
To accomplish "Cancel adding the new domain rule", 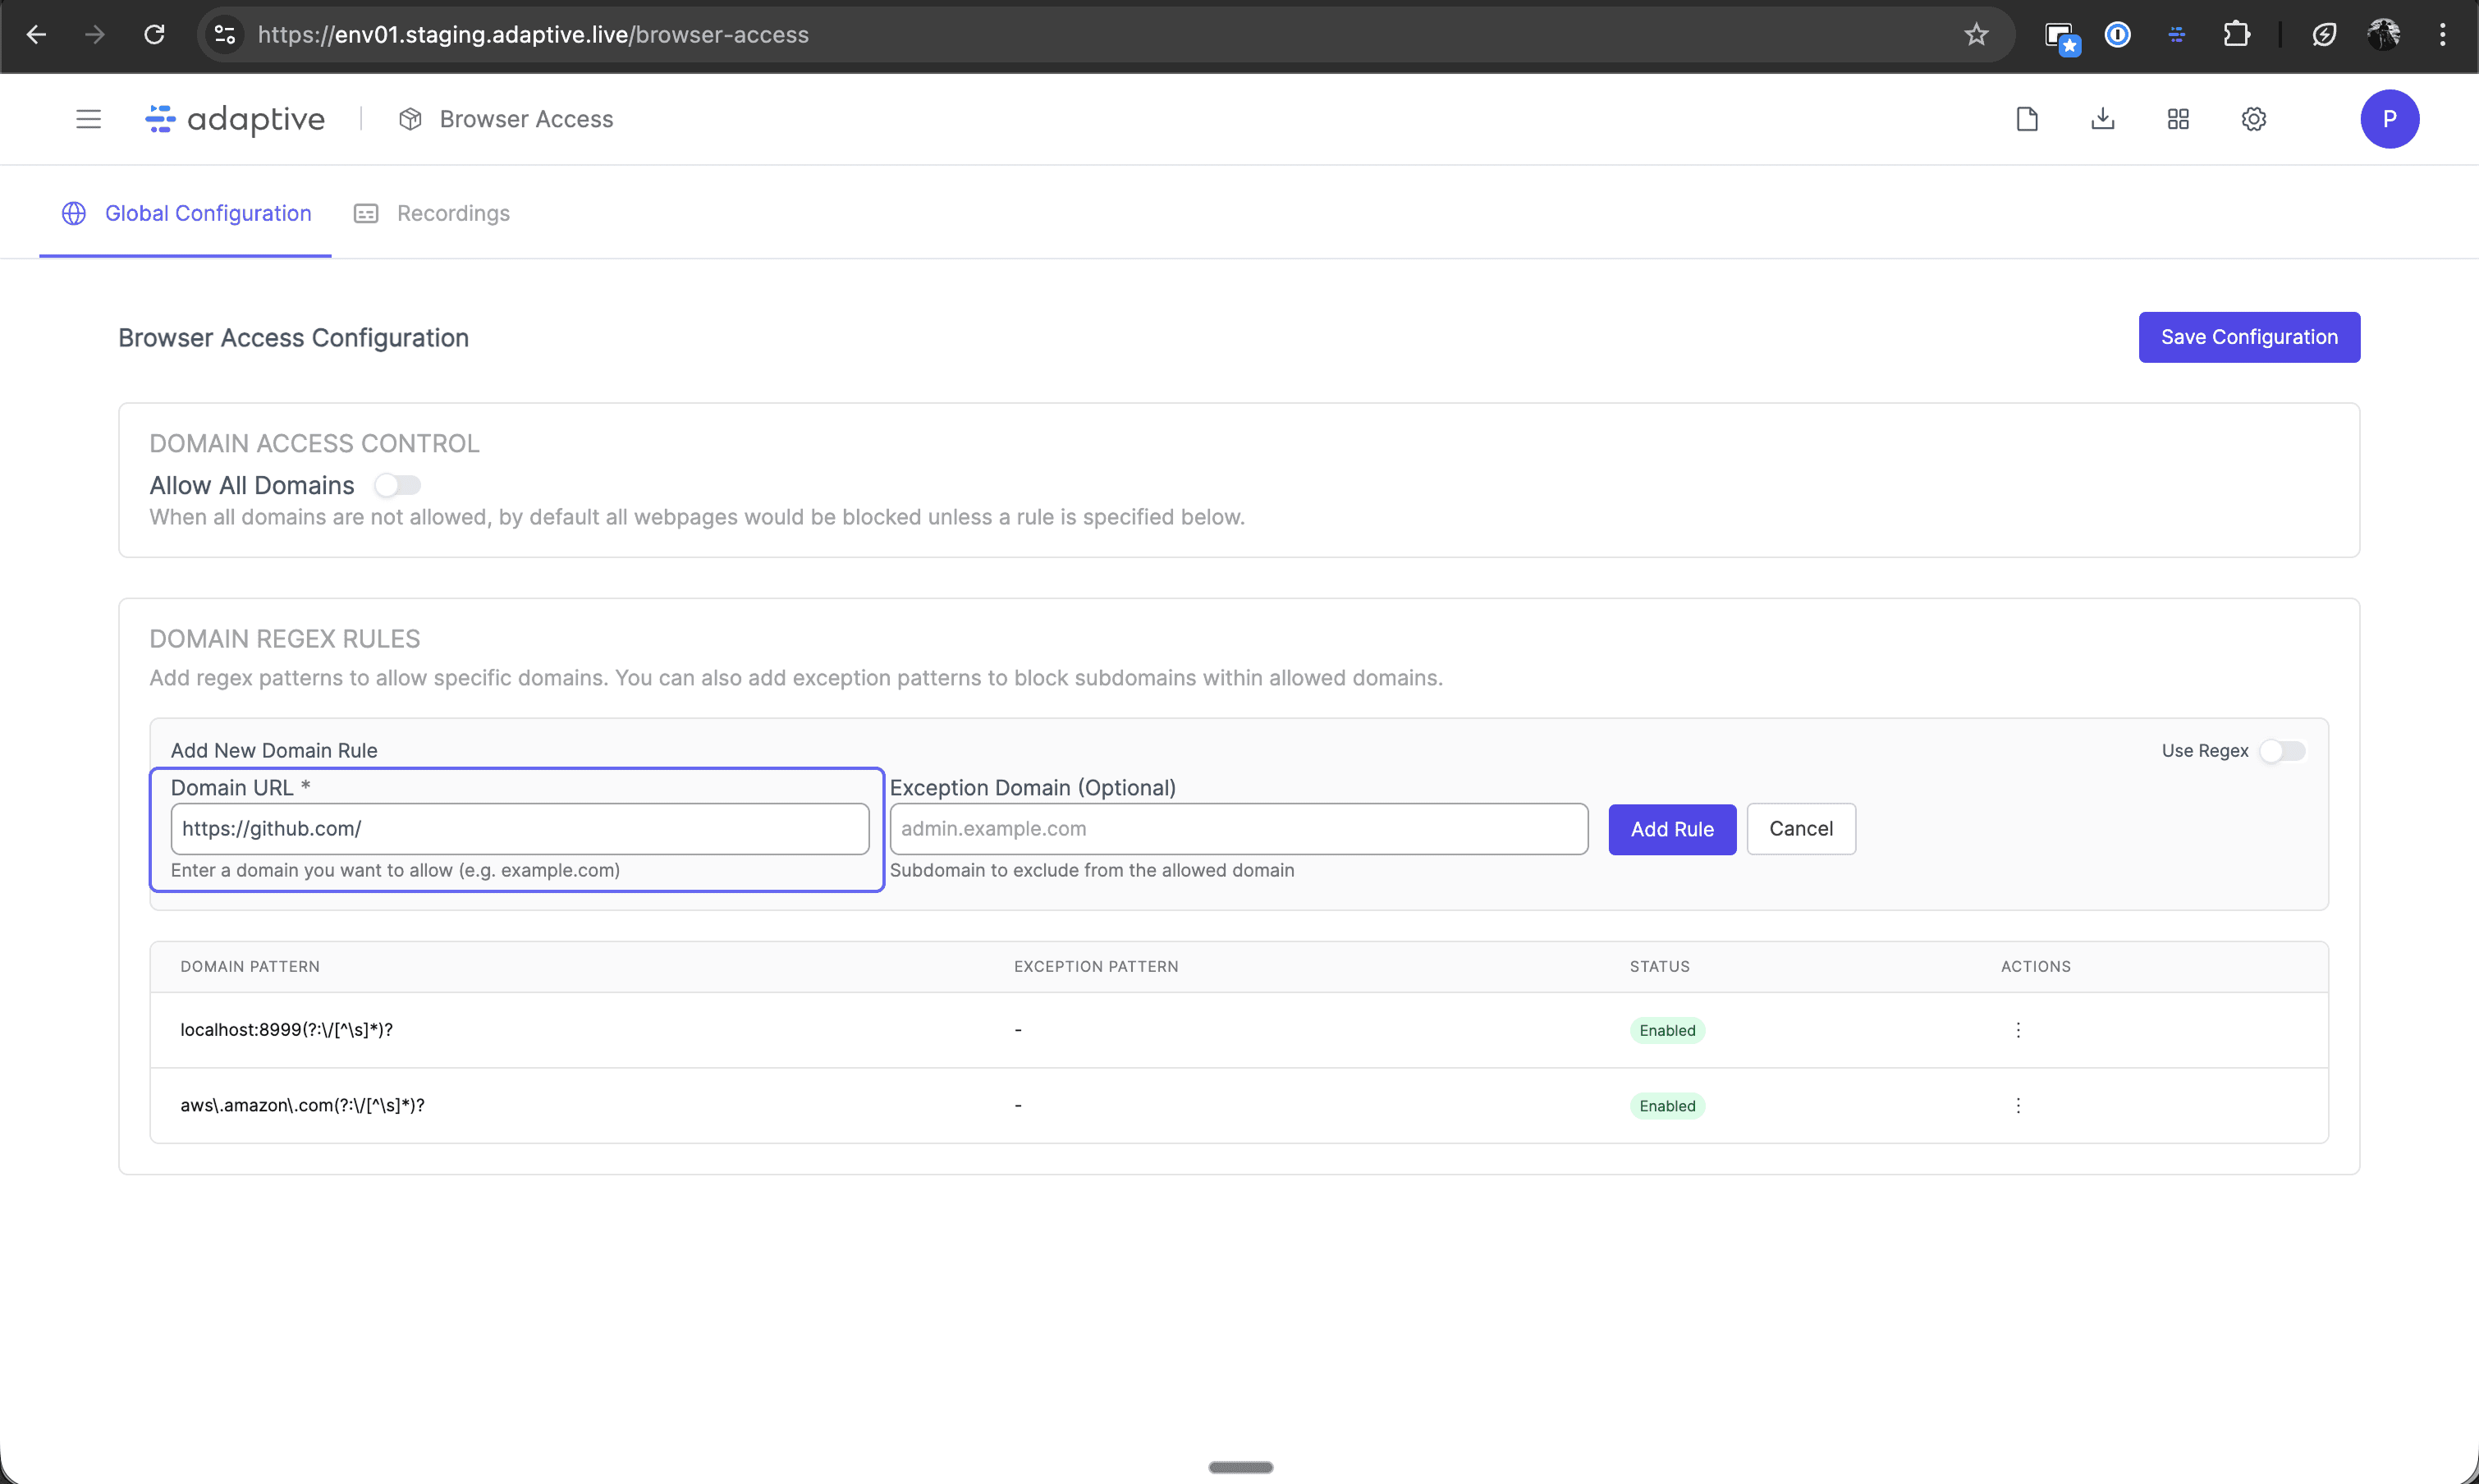I will pos(1801,829).
